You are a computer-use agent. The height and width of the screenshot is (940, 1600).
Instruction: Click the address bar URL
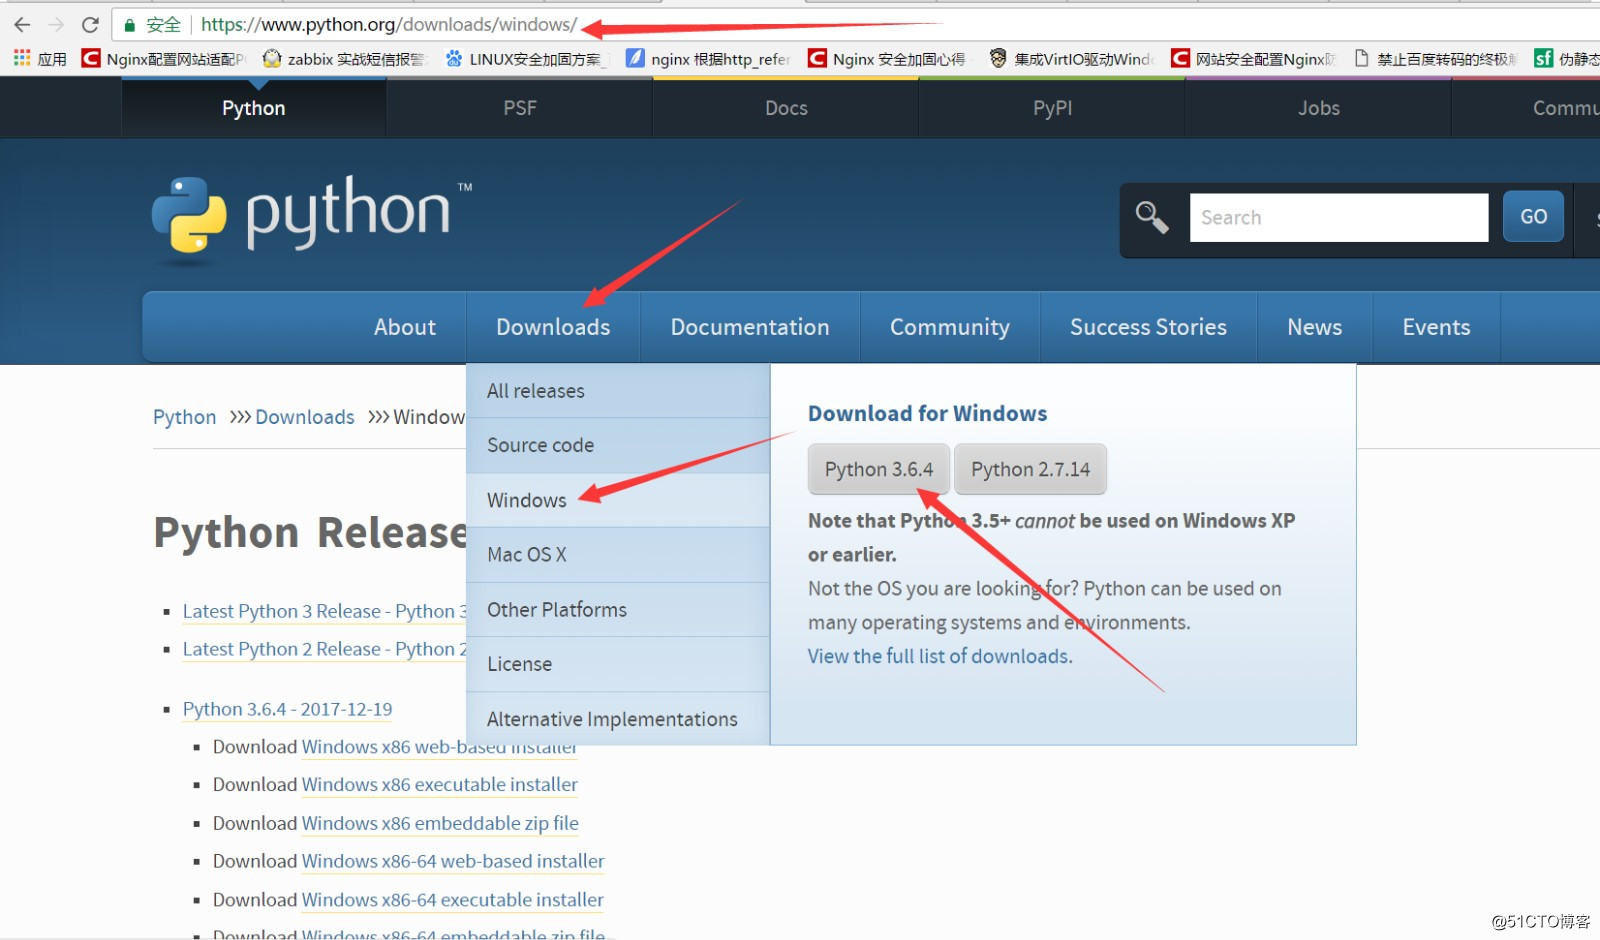point(389,24)
